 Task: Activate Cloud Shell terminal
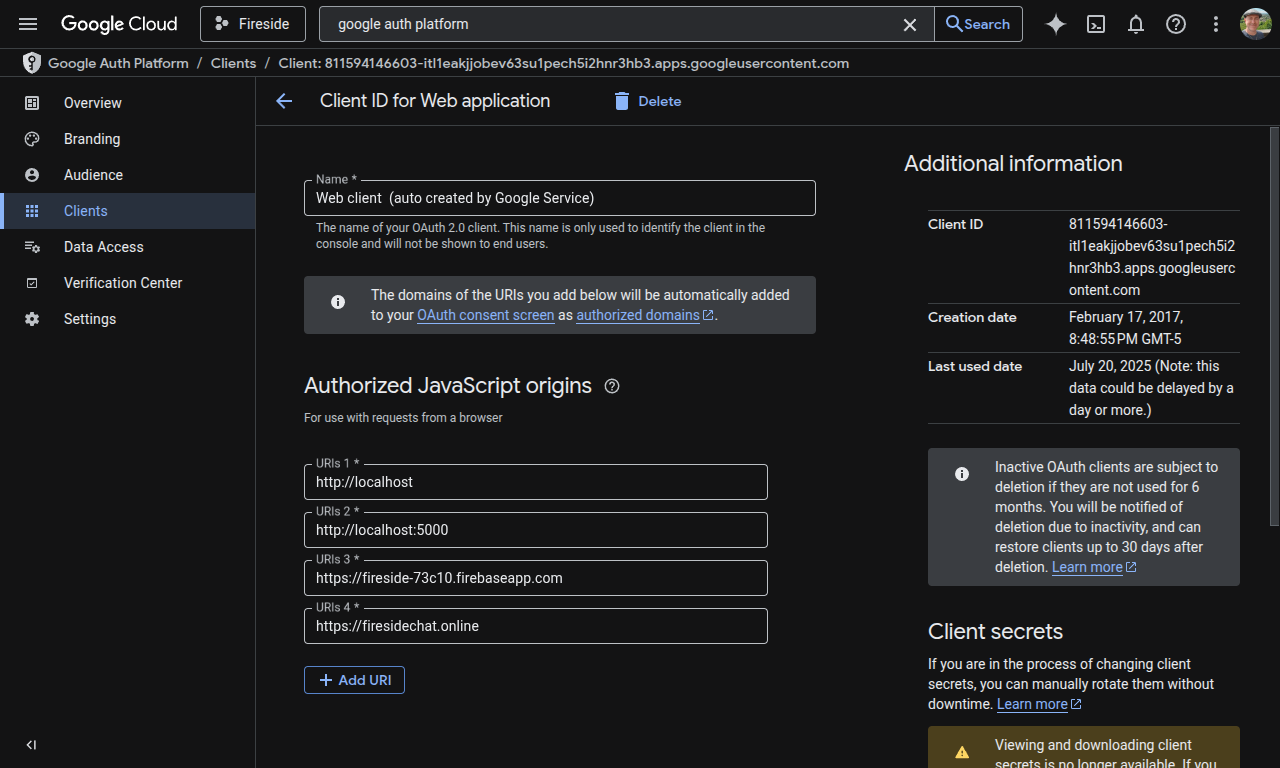(x=1096, y=24)
